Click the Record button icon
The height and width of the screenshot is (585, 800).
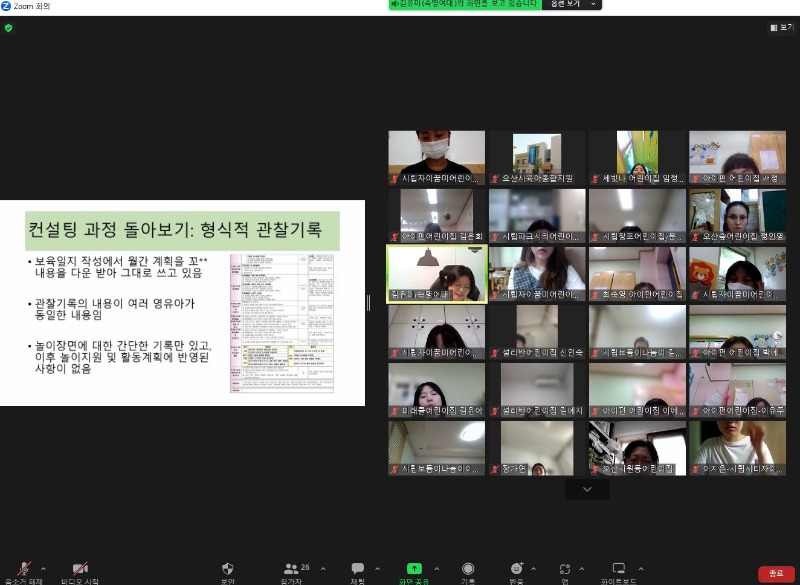[468, 569]
